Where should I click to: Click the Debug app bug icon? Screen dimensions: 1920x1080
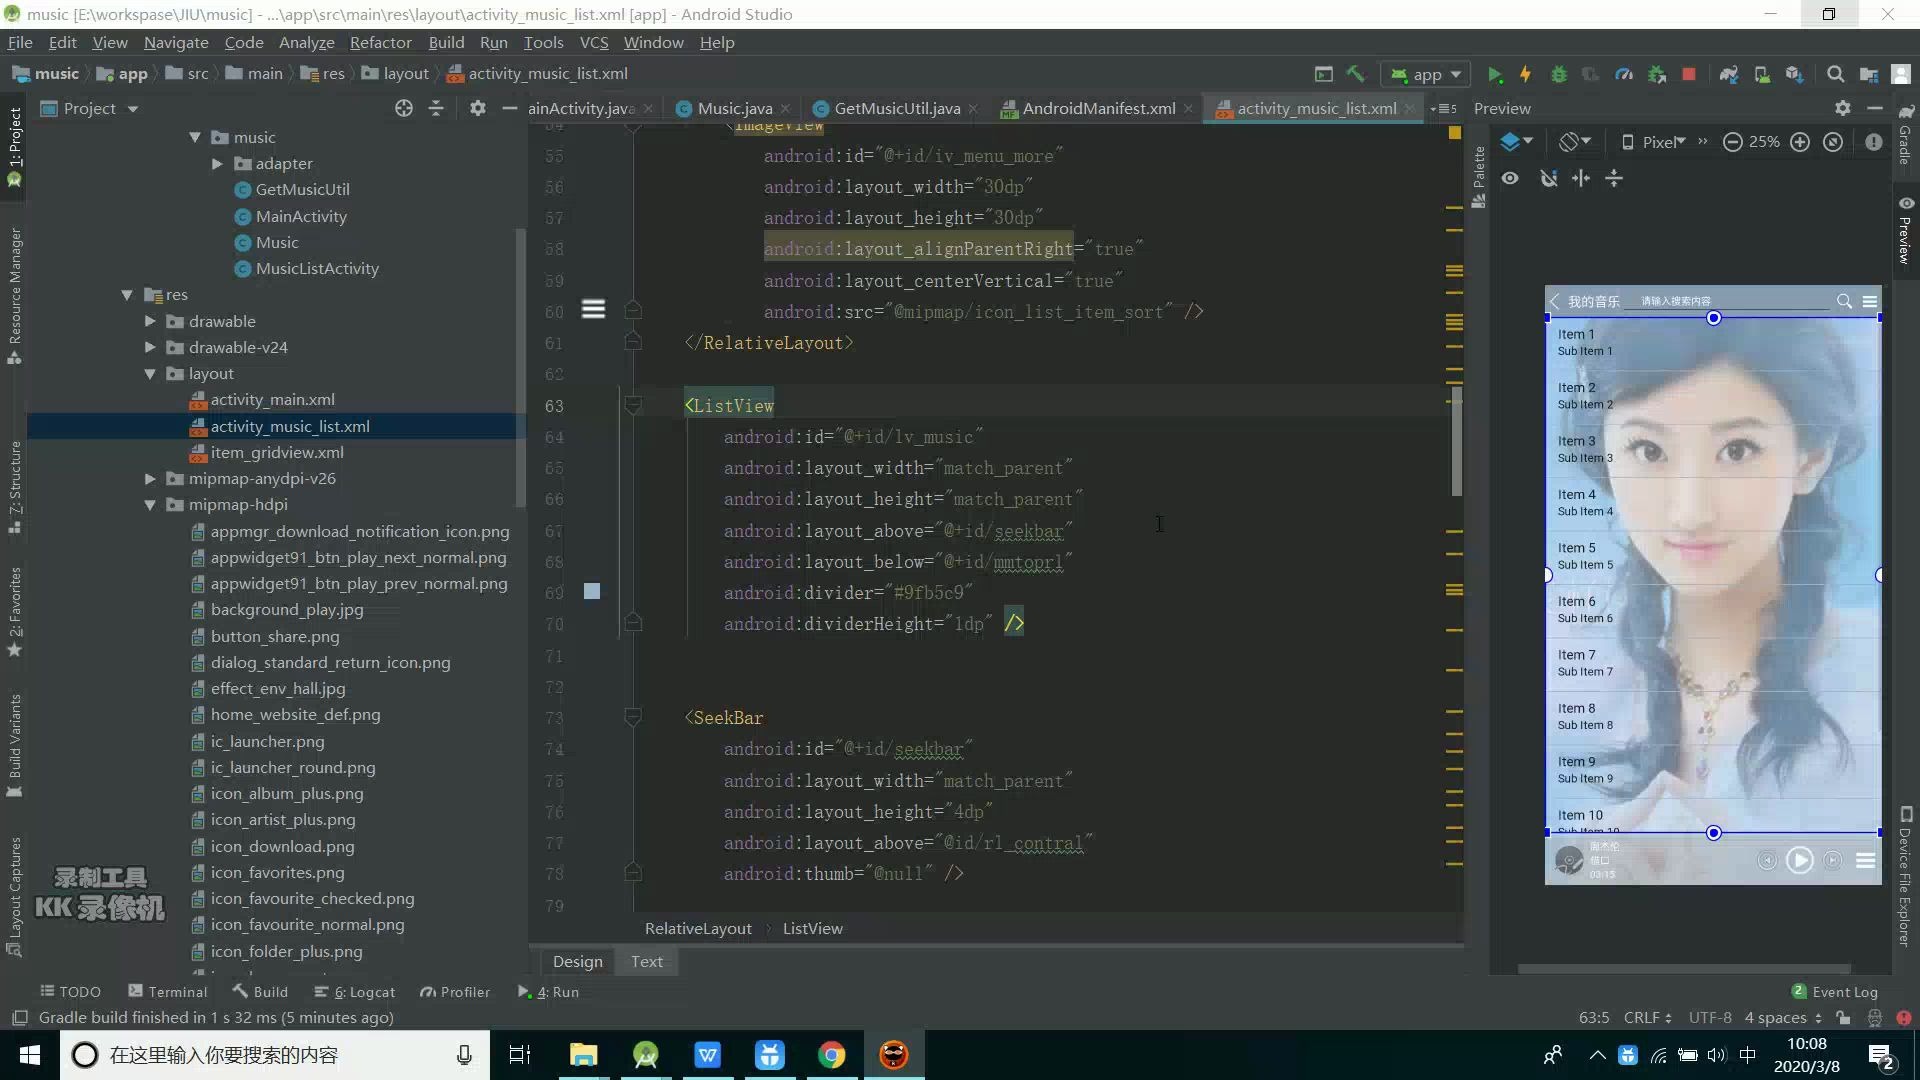pos(1558,74)
